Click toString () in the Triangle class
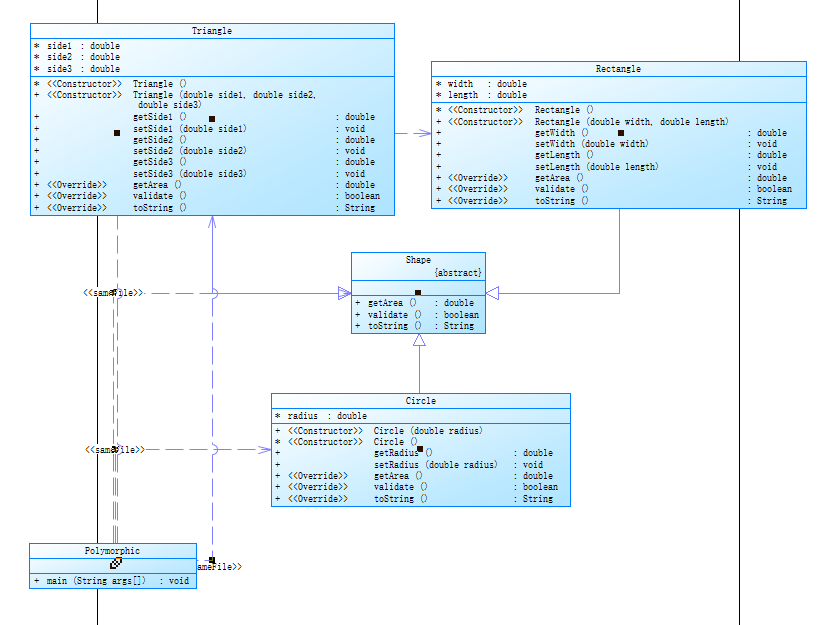This screenshot has height=625, width=837. click(x=160, y=208)
